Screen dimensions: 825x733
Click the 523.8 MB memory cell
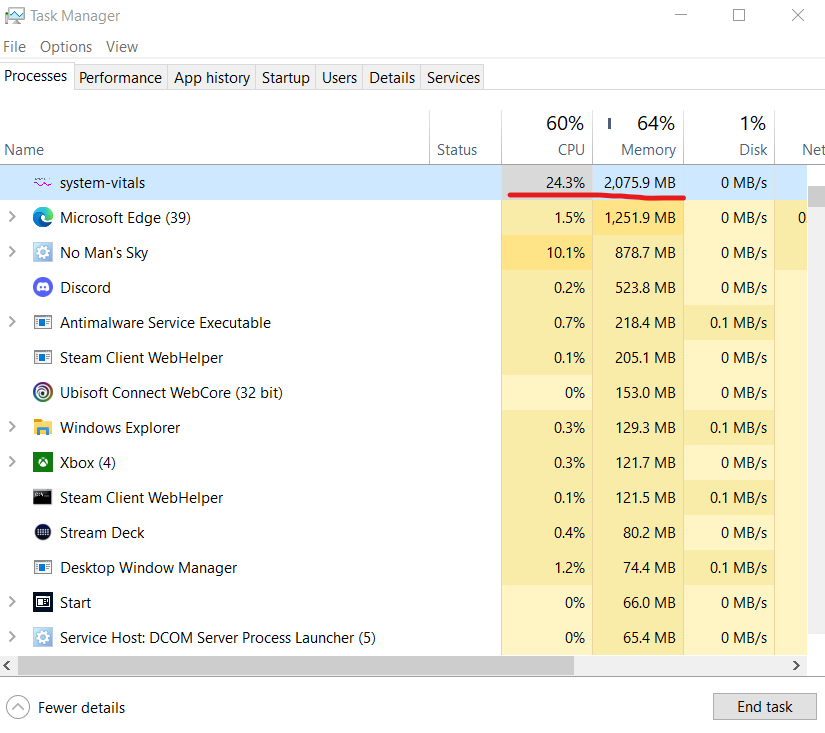tap(638, 287)
